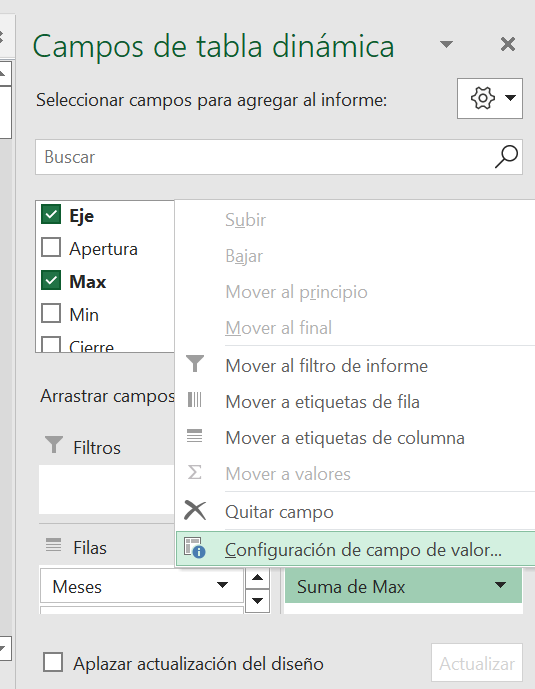
Task: Click the Max field name
Action: pyautogui.click(x=87, y=281)
